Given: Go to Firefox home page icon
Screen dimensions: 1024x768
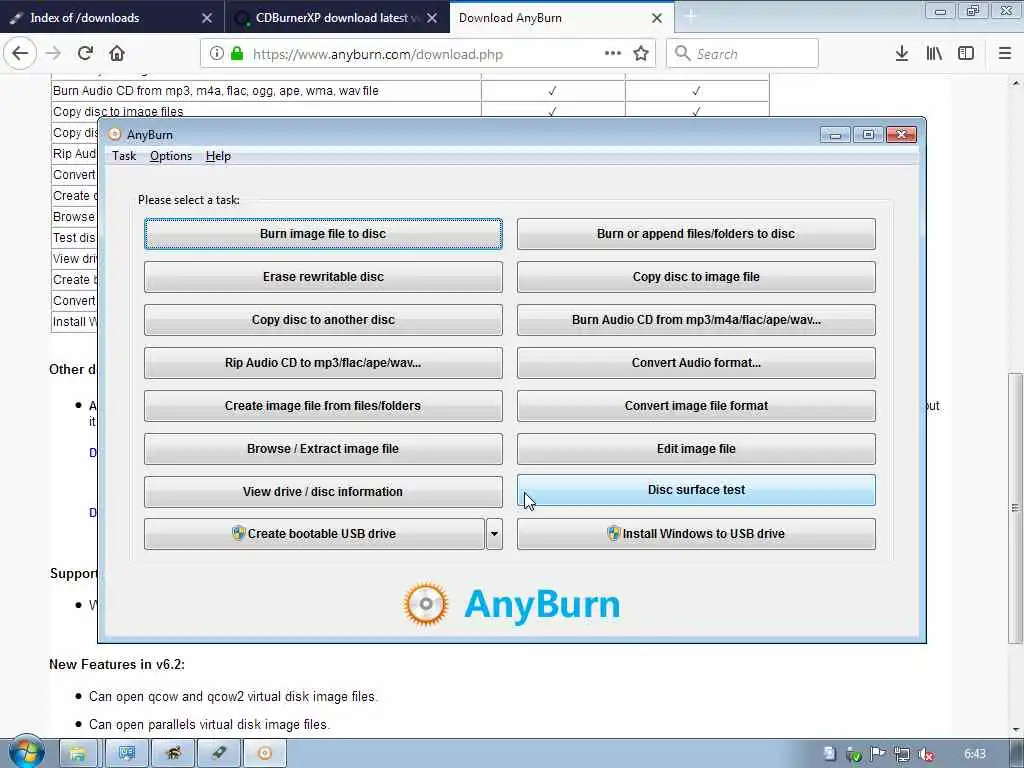Looking at the screenshot, I should click(117, 54).
